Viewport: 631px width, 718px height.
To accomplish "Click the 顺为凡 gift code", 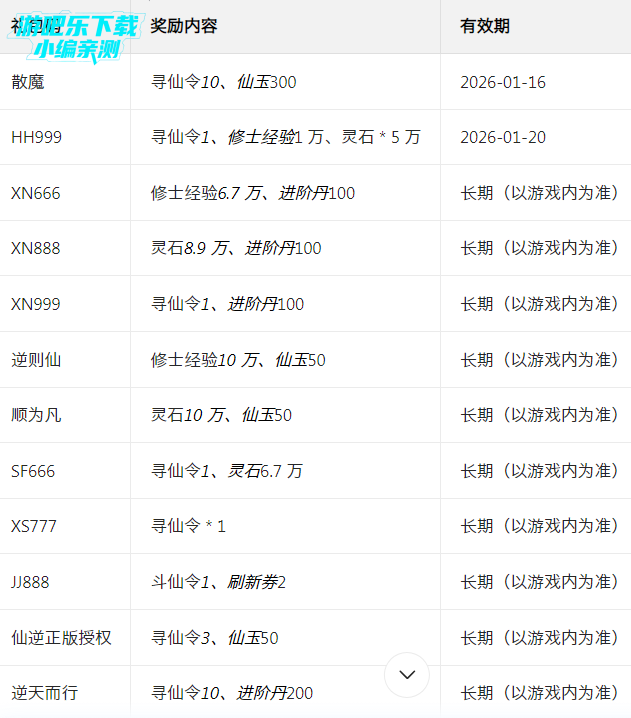I will (x=36, y=415).
